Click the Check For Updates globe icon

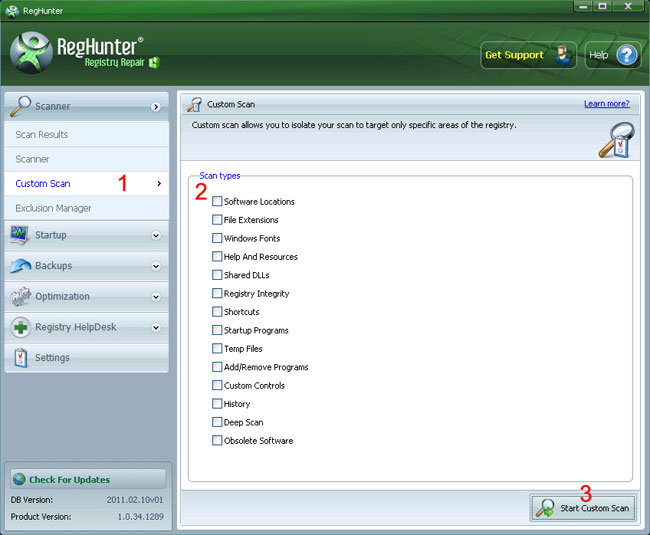(19, 479)
